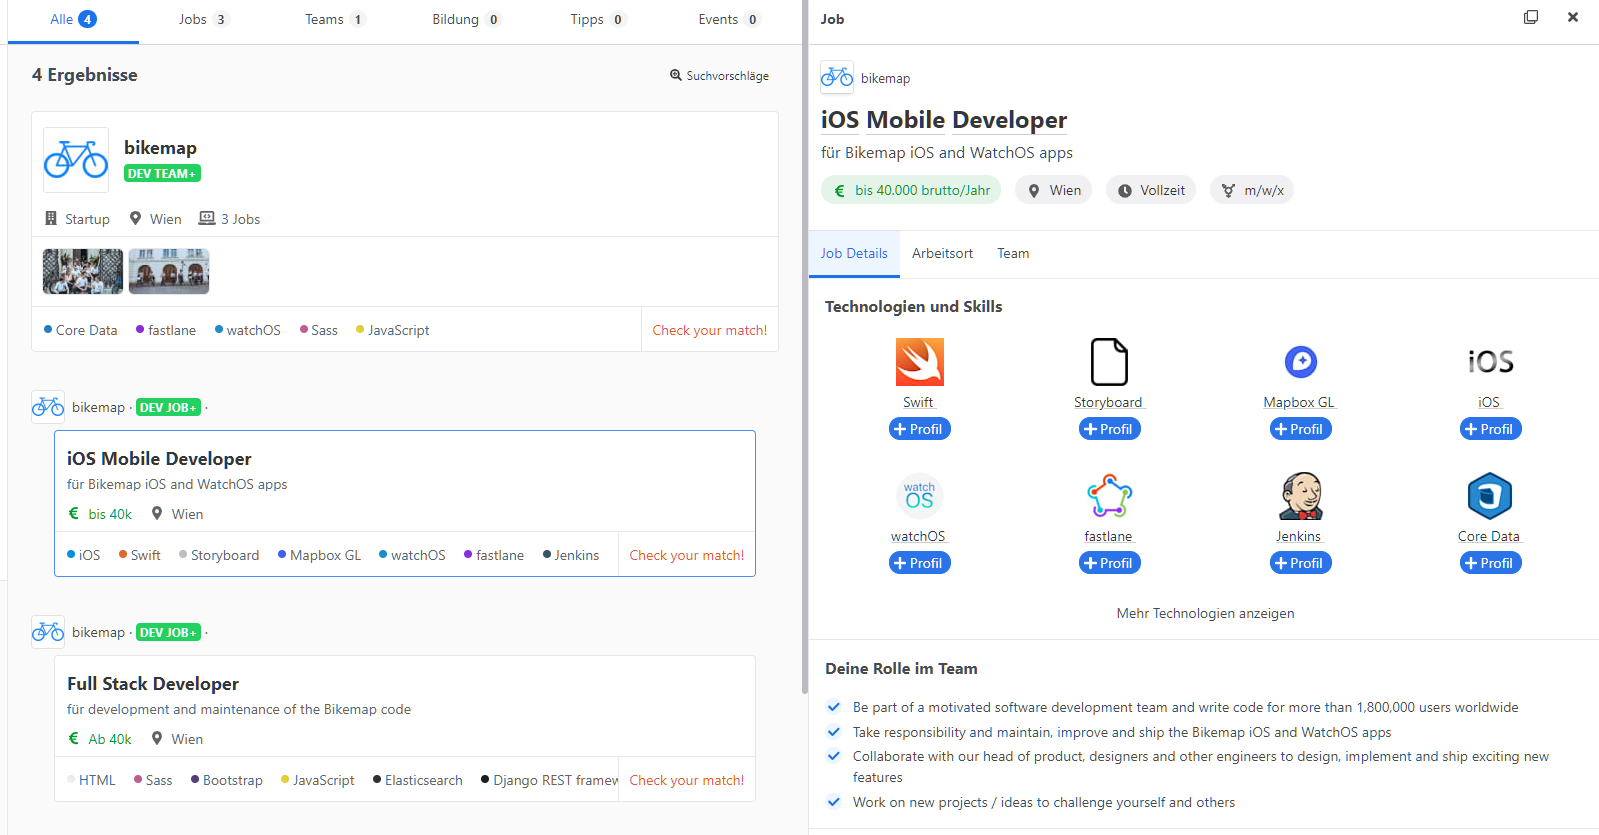Click the watchOS technology icon
The image size is (1599, 835).
point(919,496)
